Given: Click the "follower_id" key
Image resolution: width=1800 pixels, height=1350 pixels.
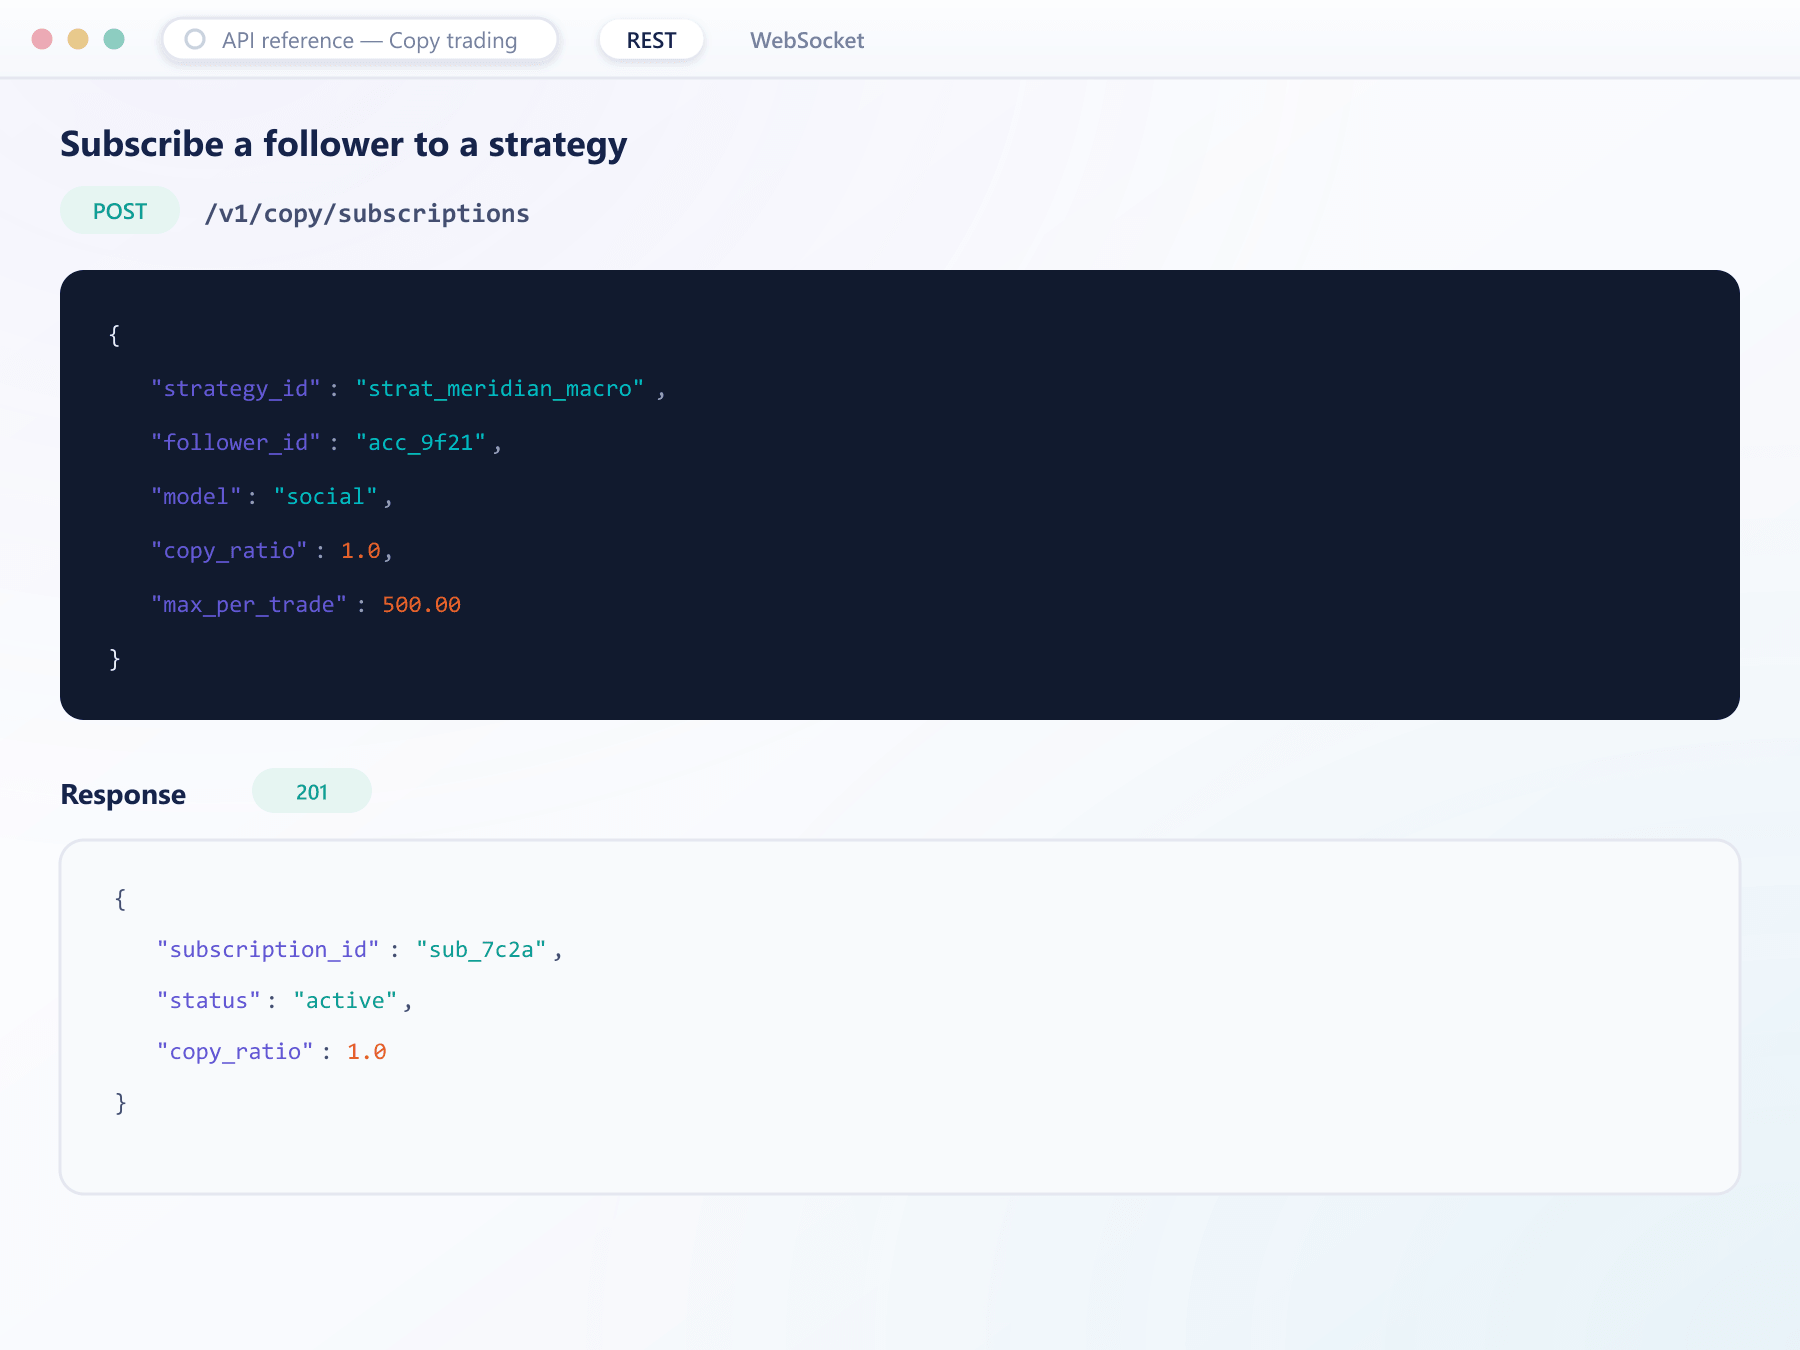Looking at the screenshot, I should tap(236, 442).
